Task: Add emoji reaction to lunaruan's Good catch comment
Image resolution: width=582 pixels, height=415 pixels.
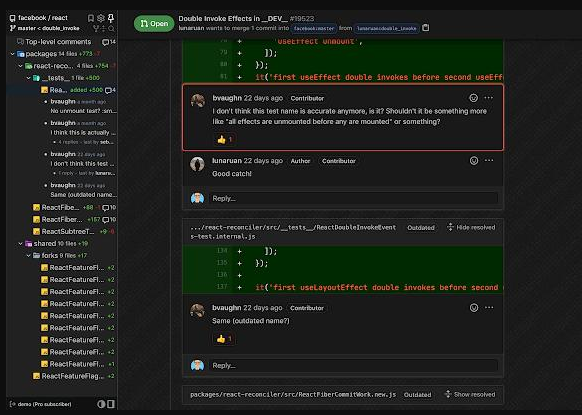Action: tap(474, 161)
